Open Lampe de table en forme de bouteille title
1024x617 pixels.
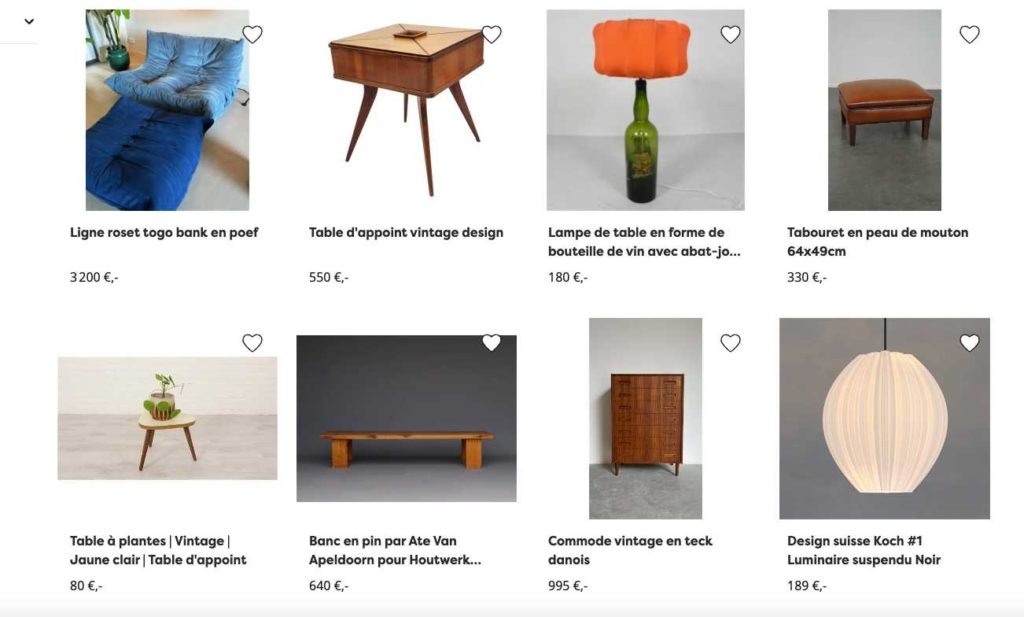click(x=644, y=242)
